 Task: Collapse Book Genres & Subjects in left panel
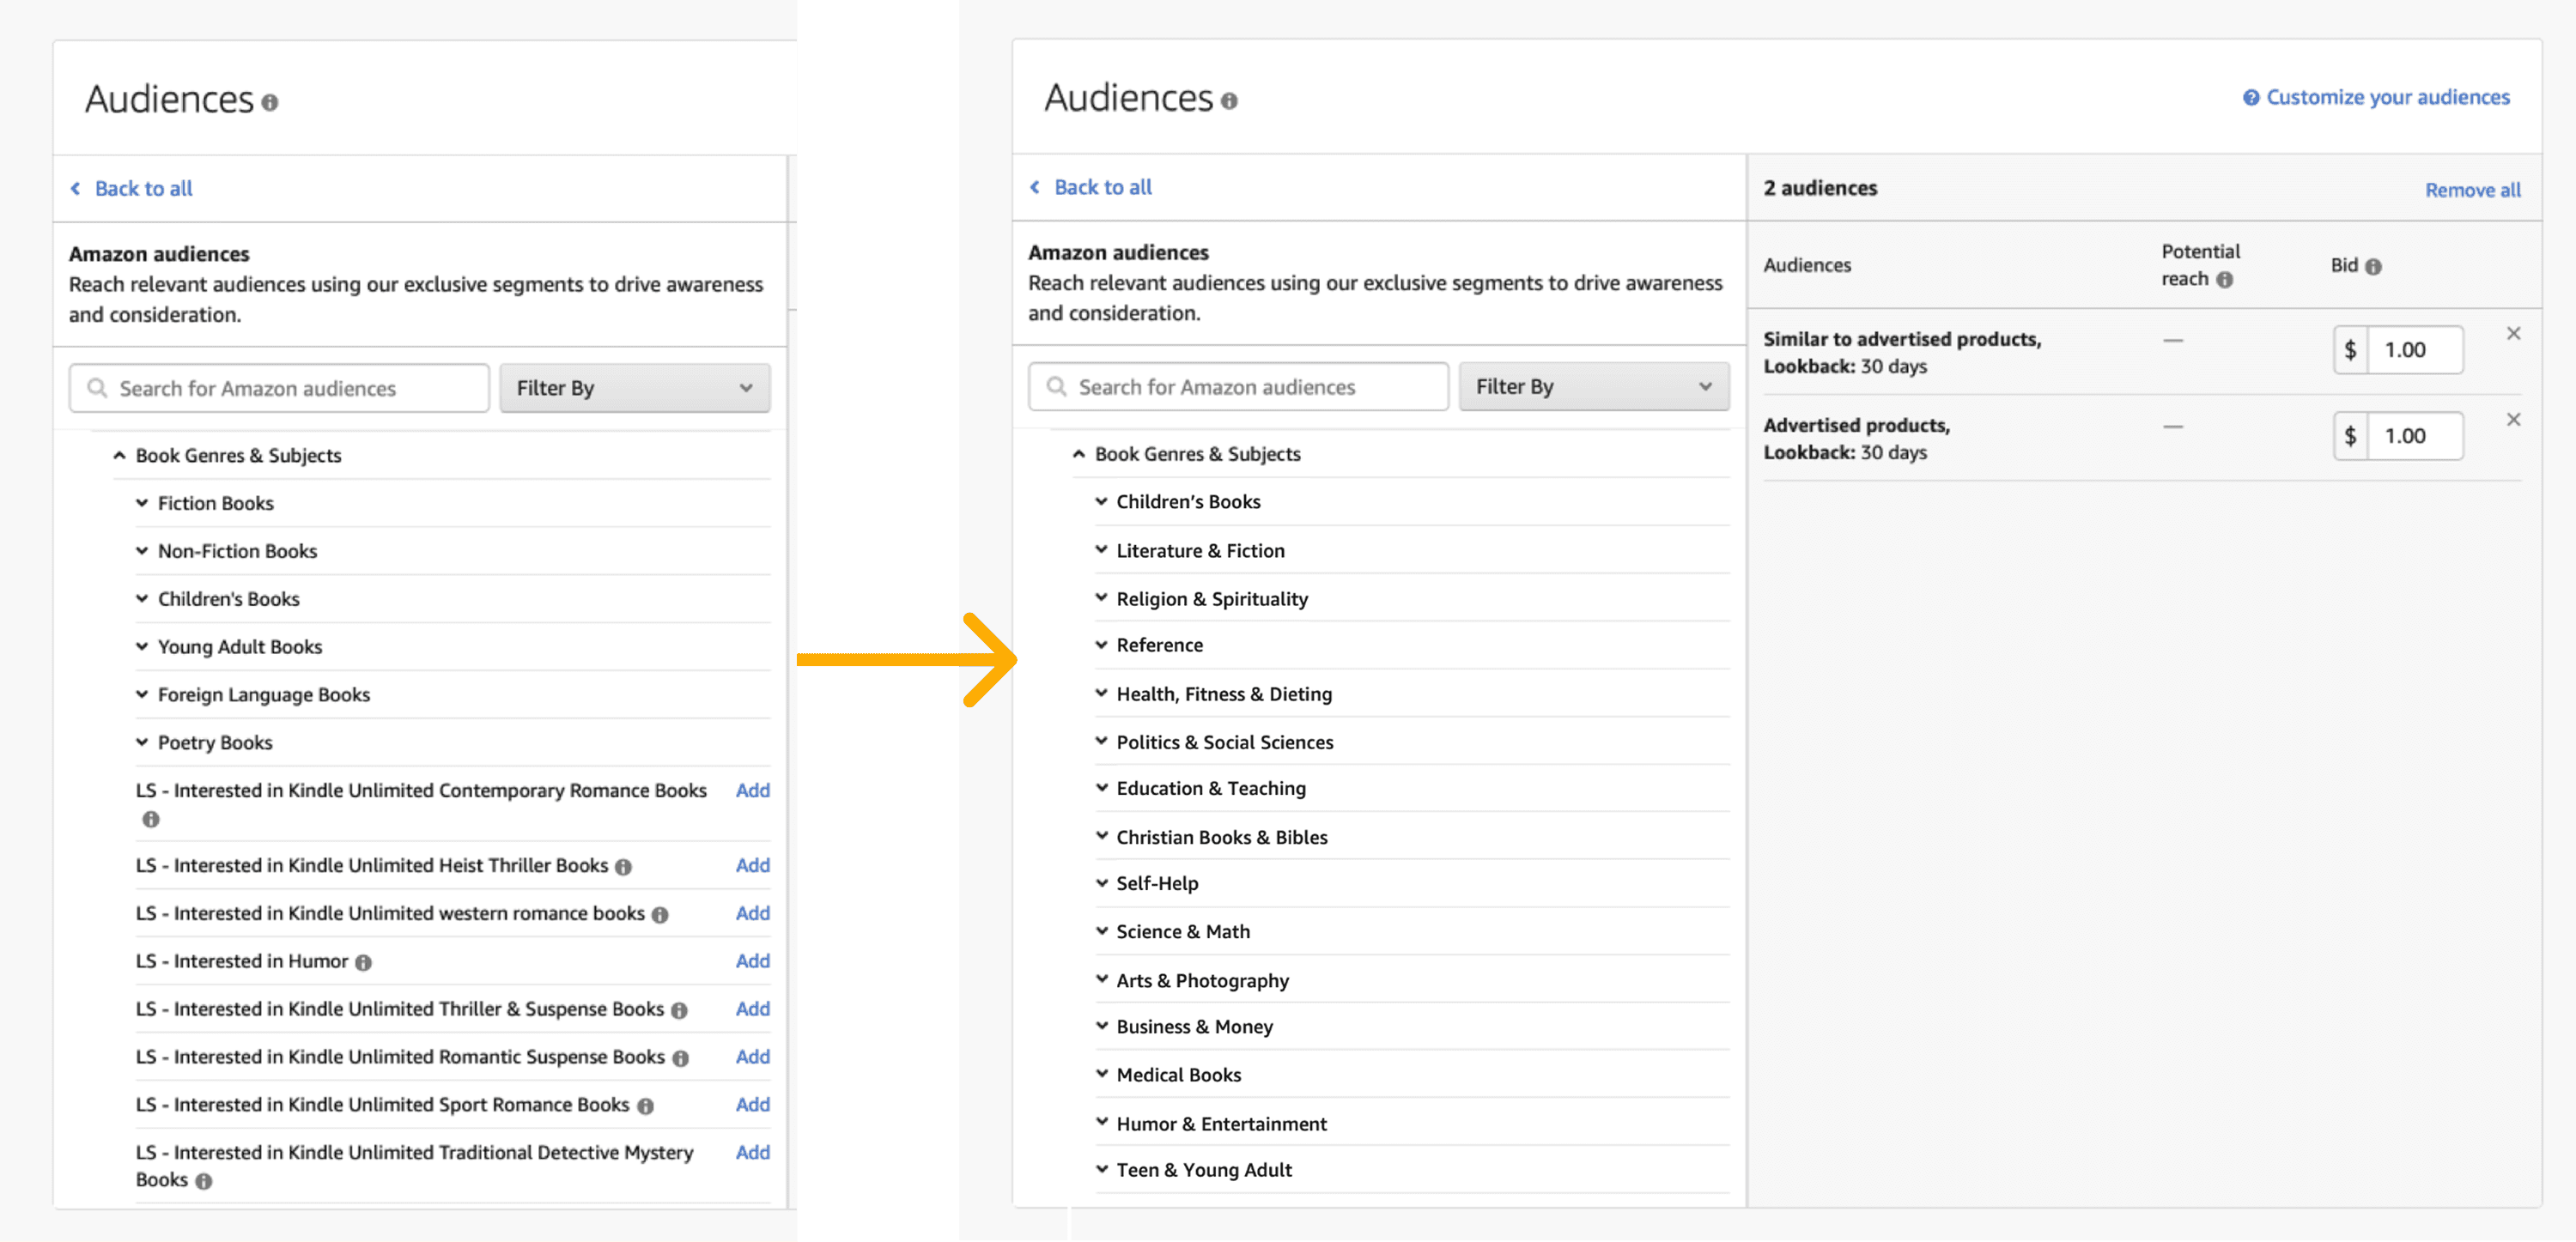coord(120,455)
